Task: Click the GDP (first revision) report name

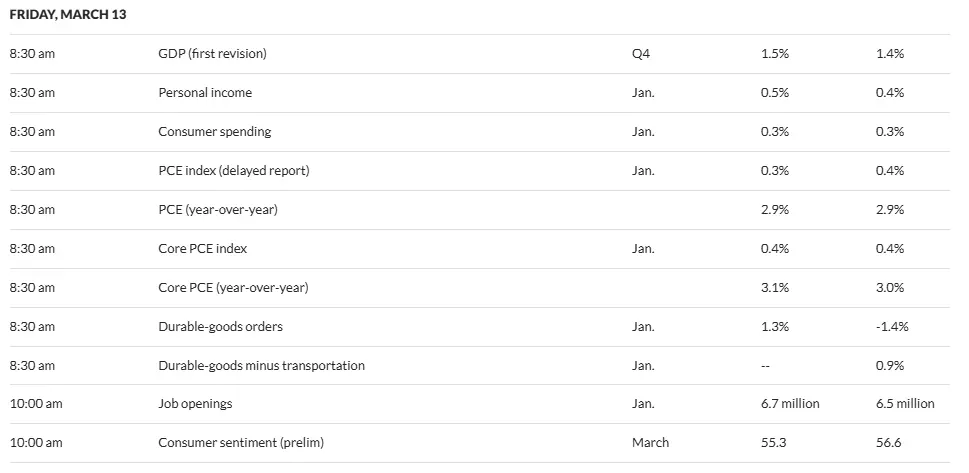Action: pyautogui.click(x=212, y=54)
